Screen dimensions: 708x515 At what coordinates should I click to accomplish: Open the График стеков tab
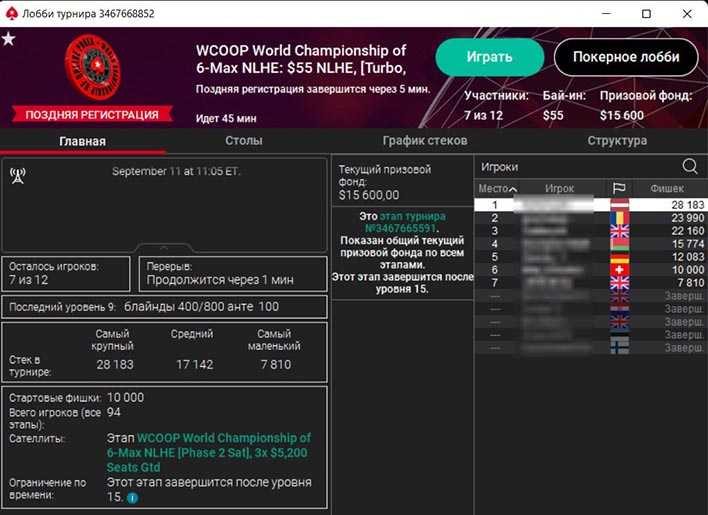[x=425, y=140]
